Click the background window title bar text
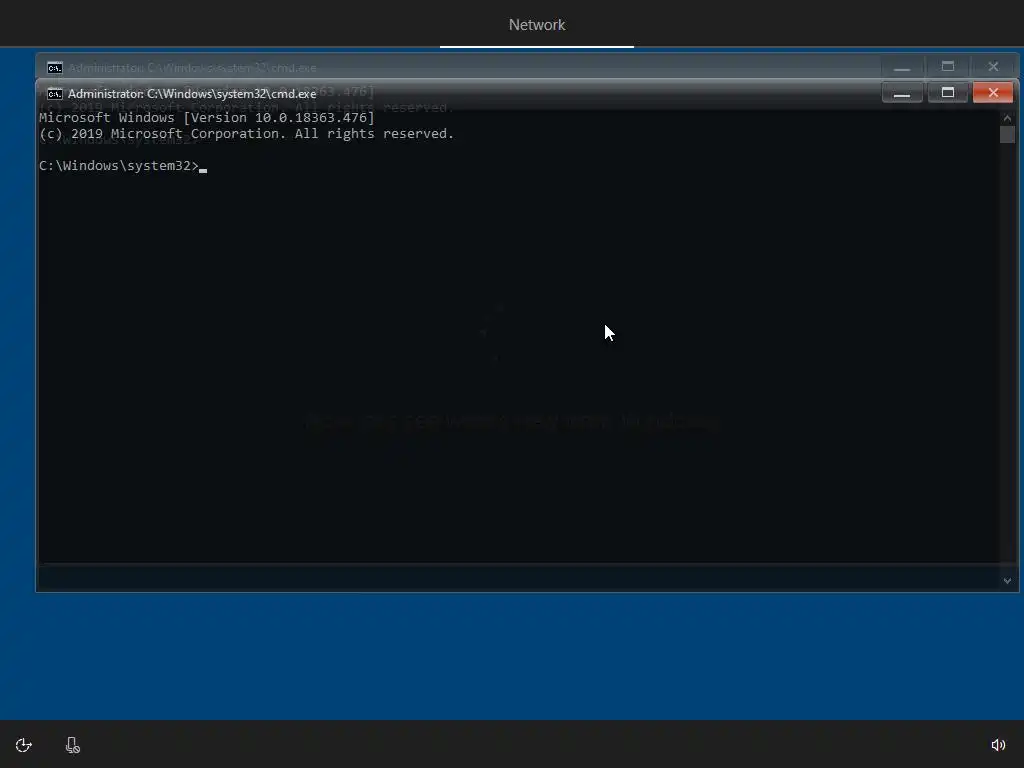The image size is (1024, 768). [x=192, y=68]
